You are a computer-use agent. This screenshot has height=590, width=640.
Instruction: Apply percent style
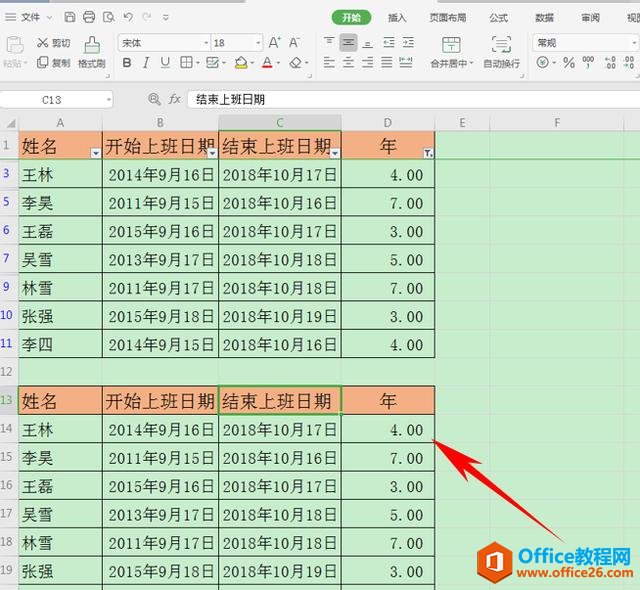(x=569, y=62)
